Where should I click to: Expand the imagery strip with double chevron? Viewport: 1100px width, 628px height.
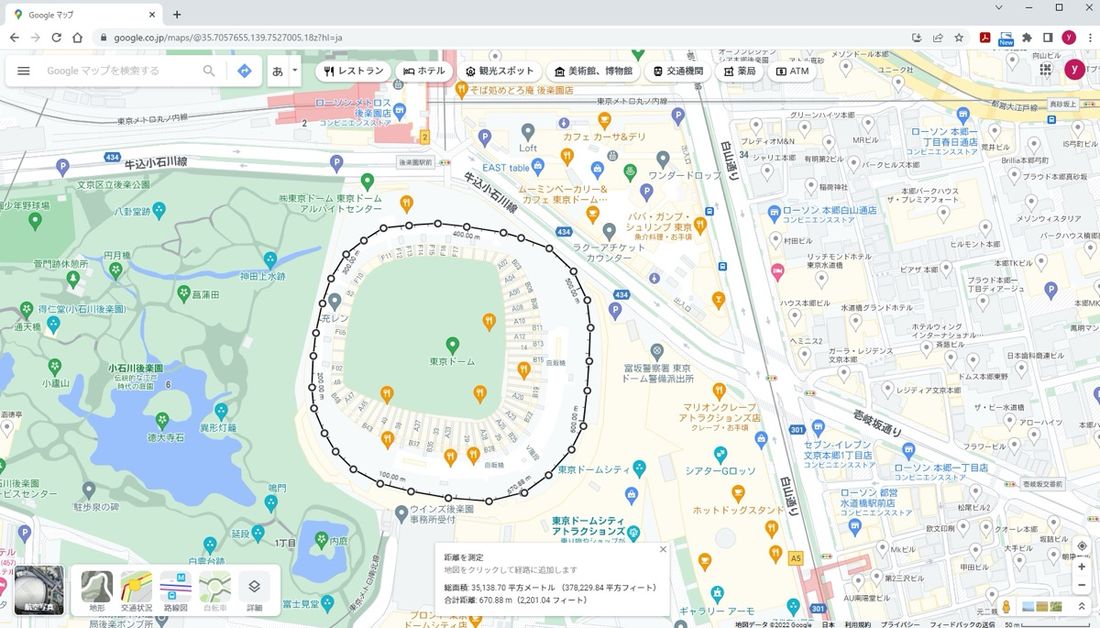(x=1081, y=606)
